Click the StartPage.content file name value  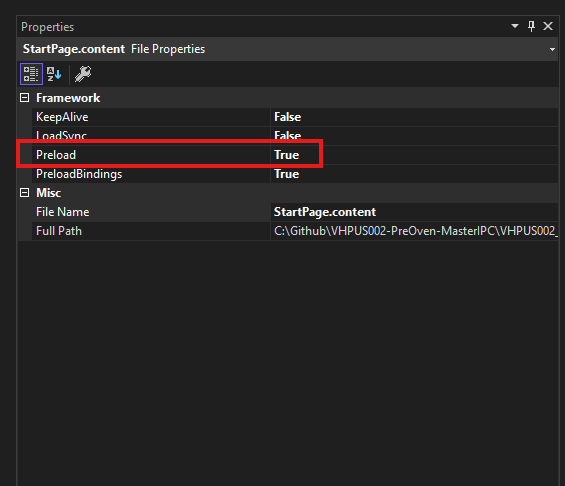[x=325, y=212]
